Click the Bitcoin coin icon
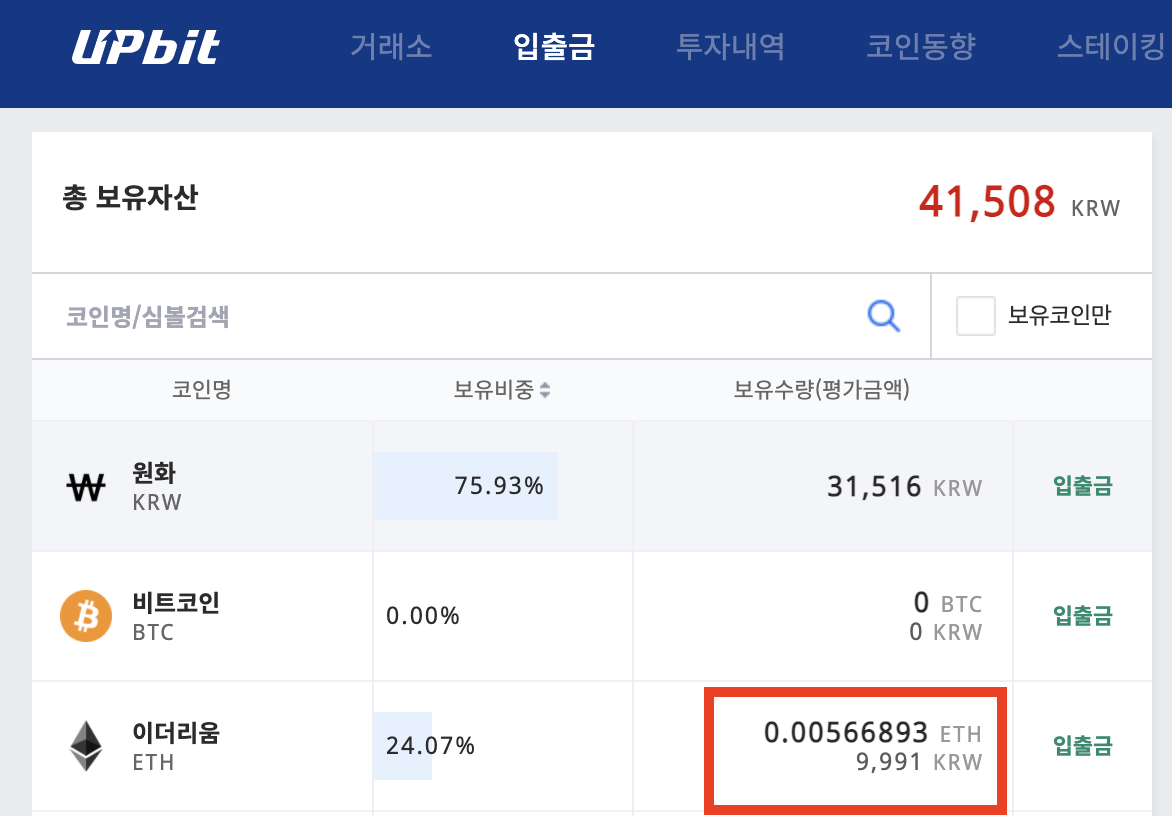 coord(86,616)
